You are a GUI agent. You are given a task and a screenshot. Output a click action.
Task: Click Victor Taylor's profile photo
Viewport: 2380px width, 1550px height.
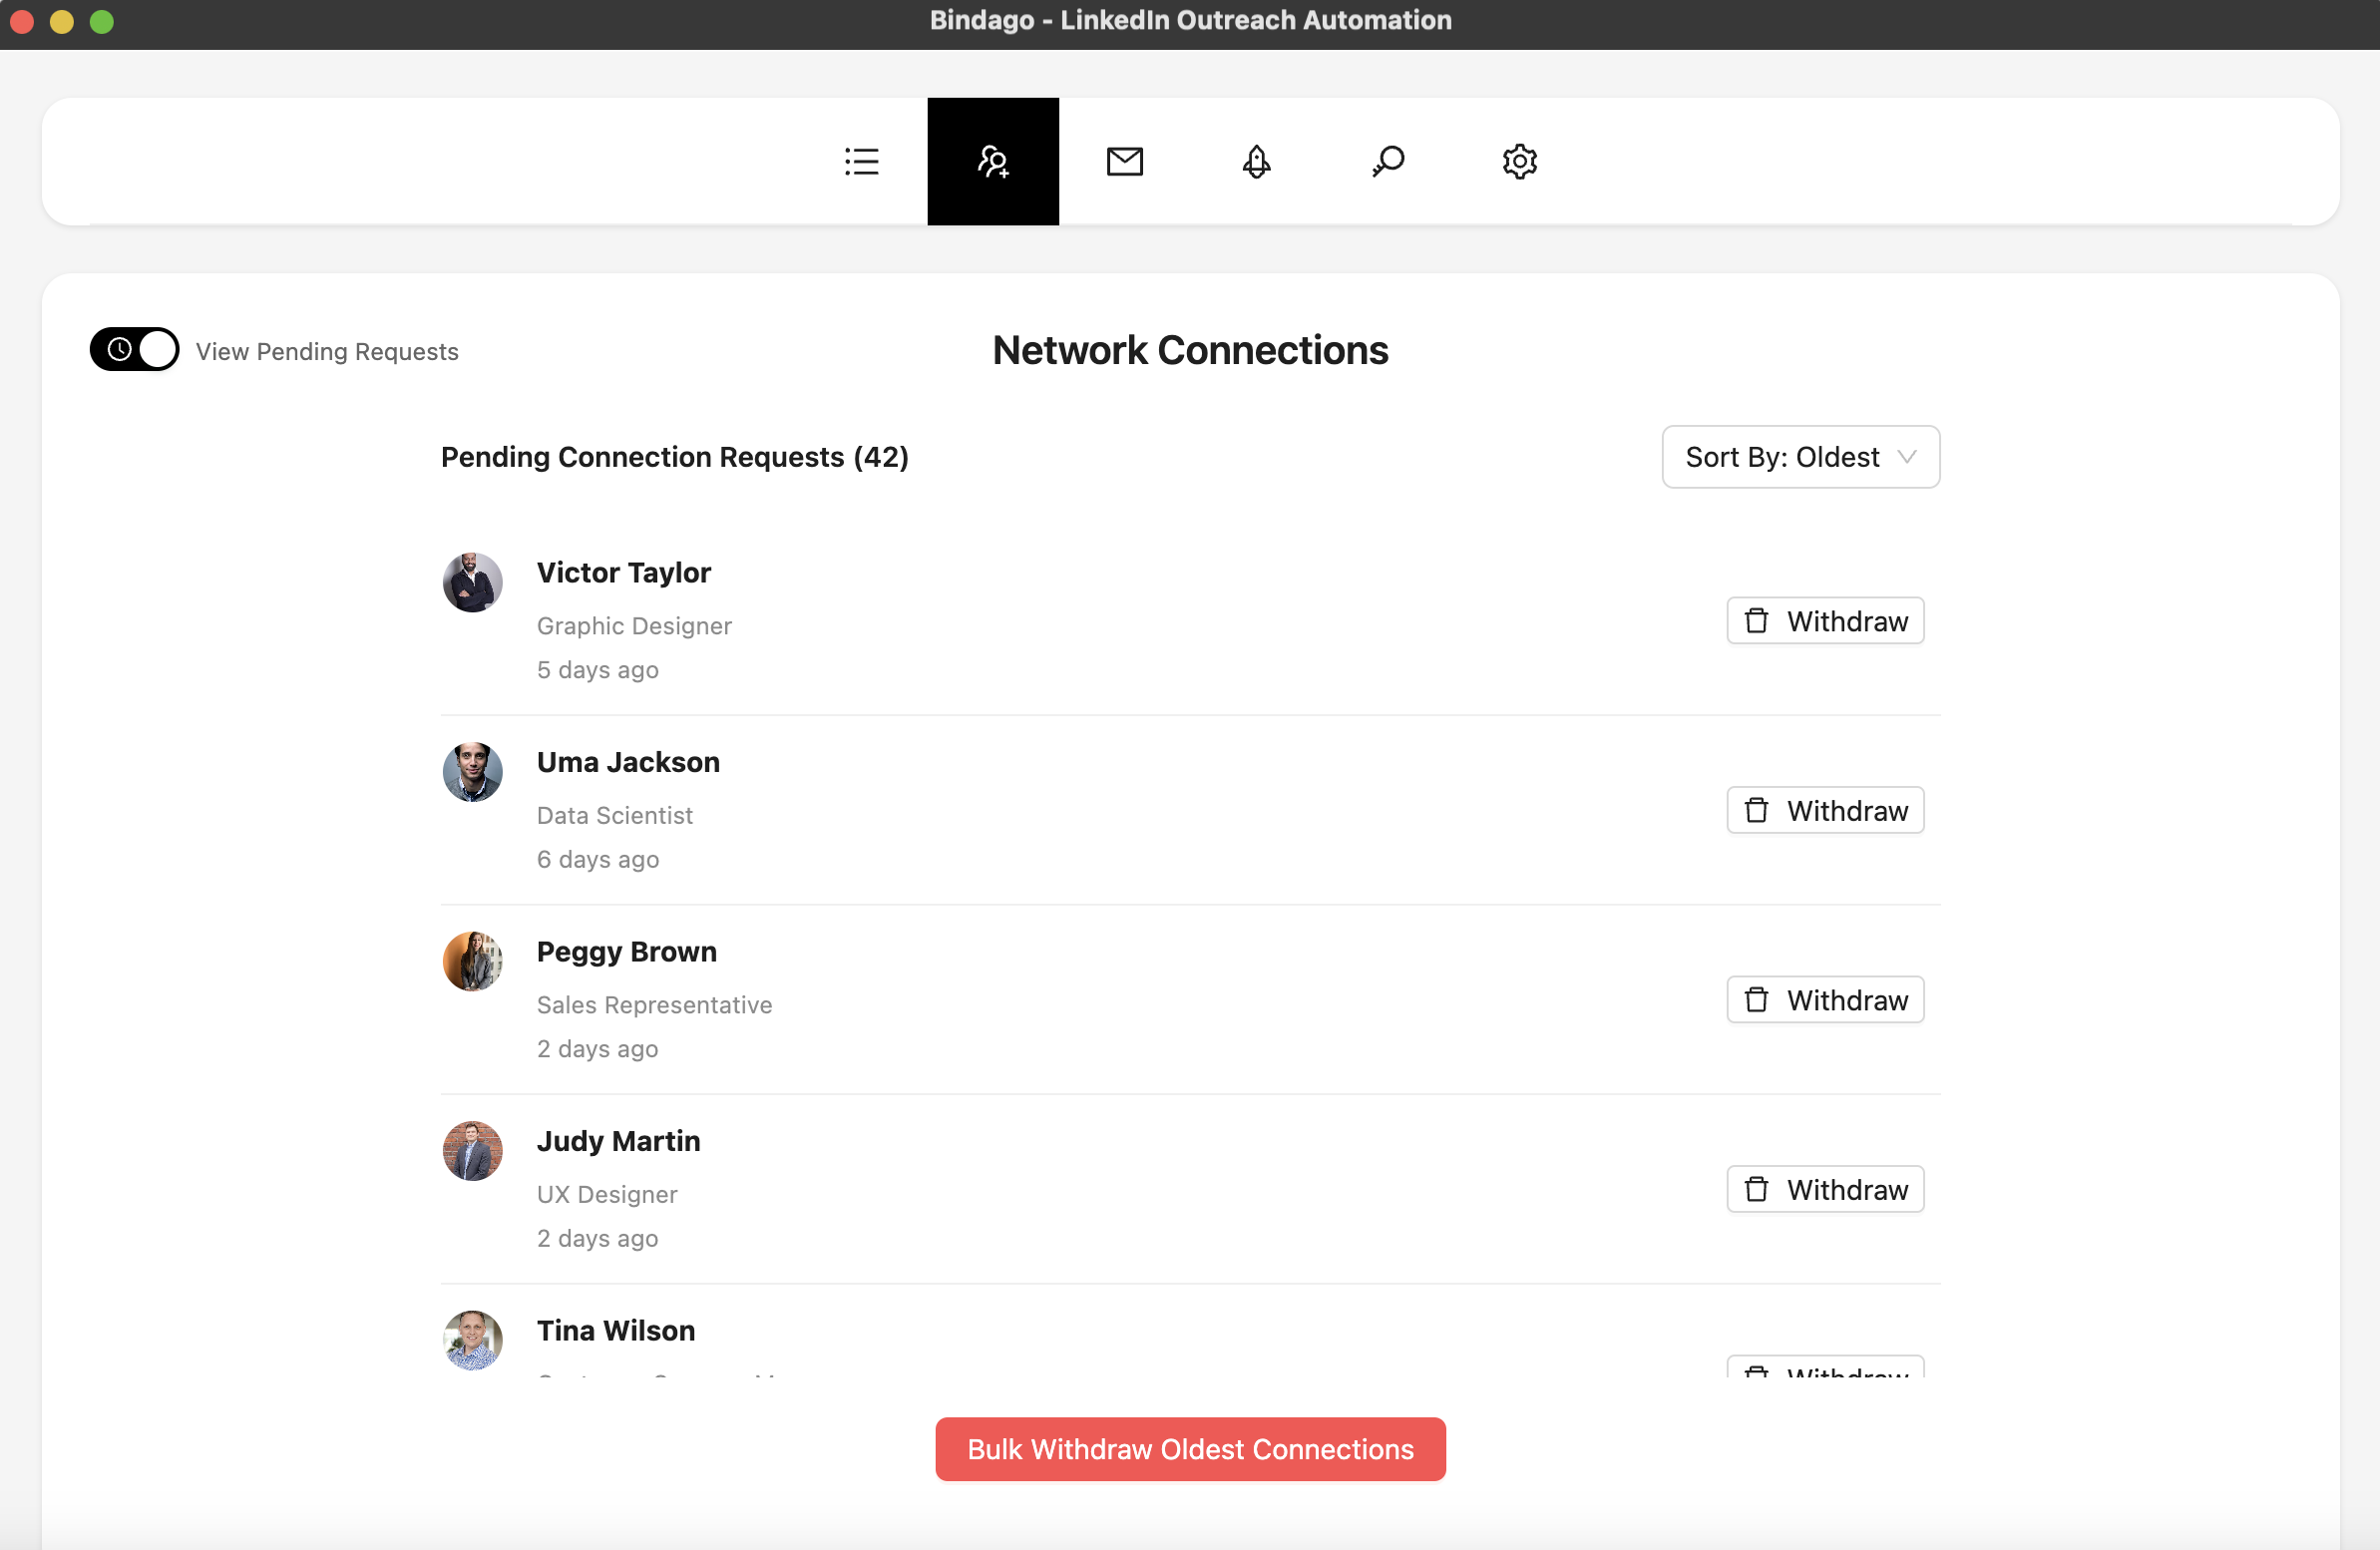click(472, 582)
